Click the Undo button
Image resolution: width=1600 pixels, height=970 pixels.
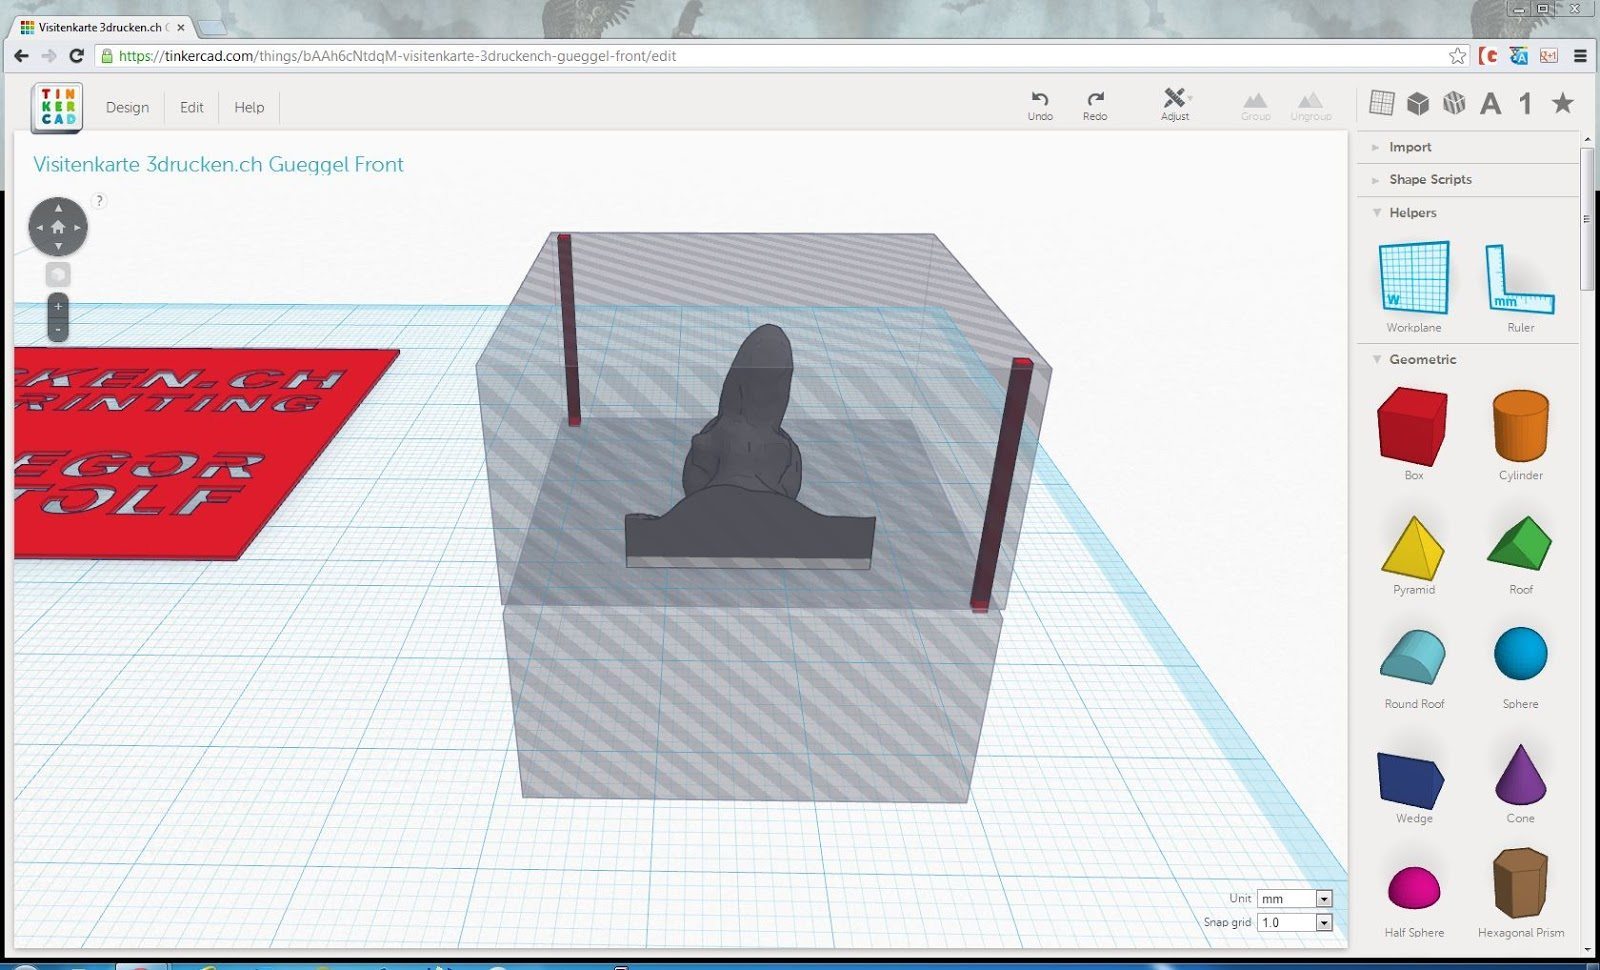1040,105
